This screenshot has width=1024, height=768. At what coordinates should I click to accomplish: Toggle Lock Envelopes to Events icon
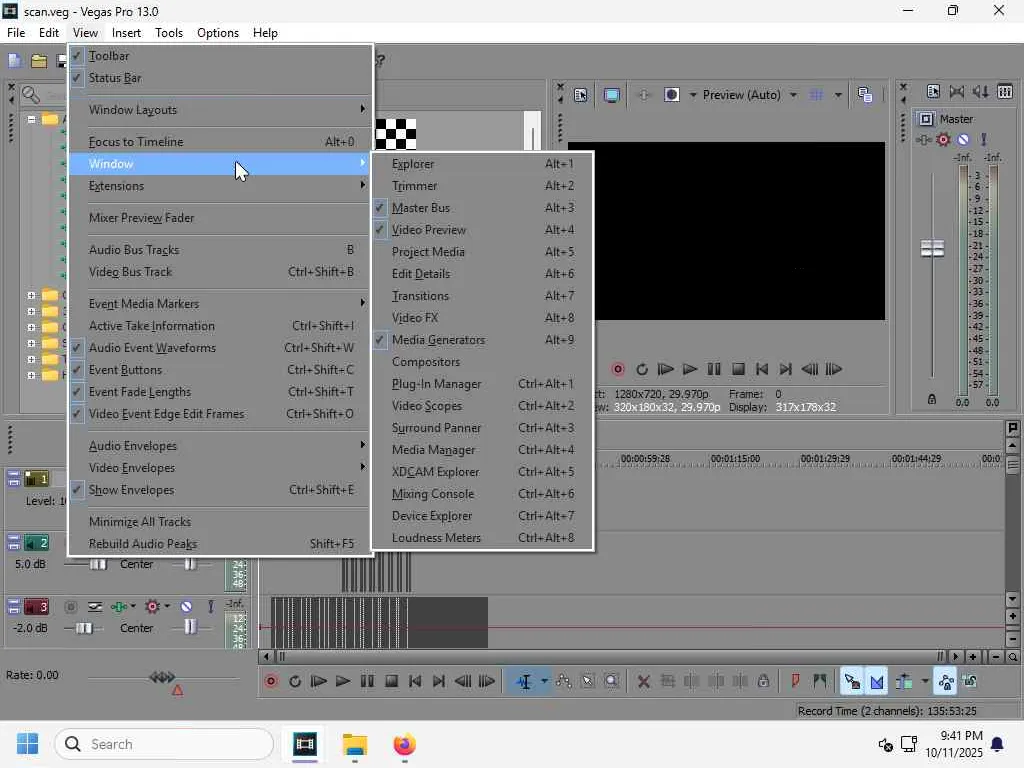click(x=946, y=682)
